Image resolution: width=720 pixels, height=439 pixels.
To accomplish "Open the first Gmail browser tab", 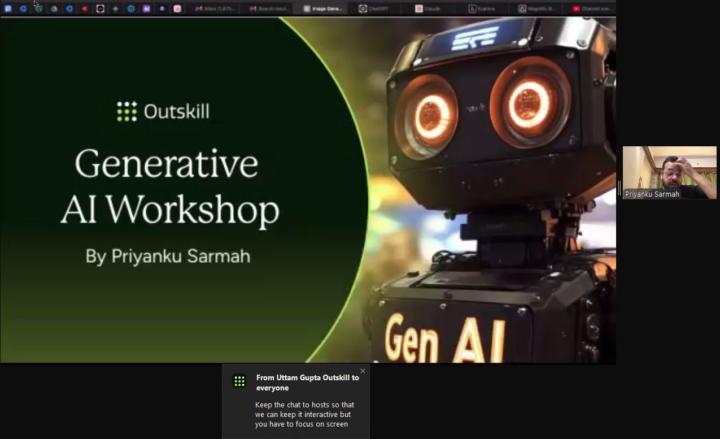I will coord(214,8).
